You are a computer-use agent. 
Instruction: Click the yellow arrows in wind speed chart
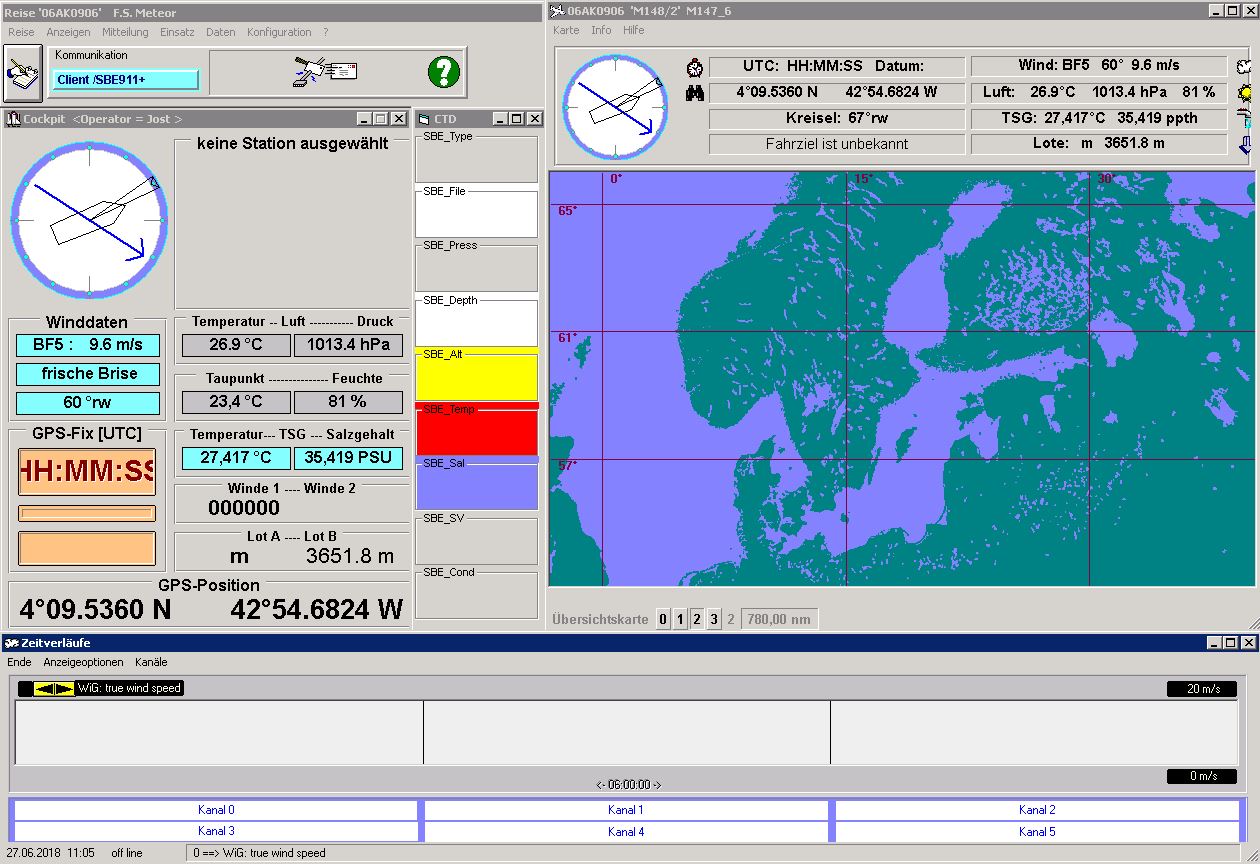tap(53, 688)
